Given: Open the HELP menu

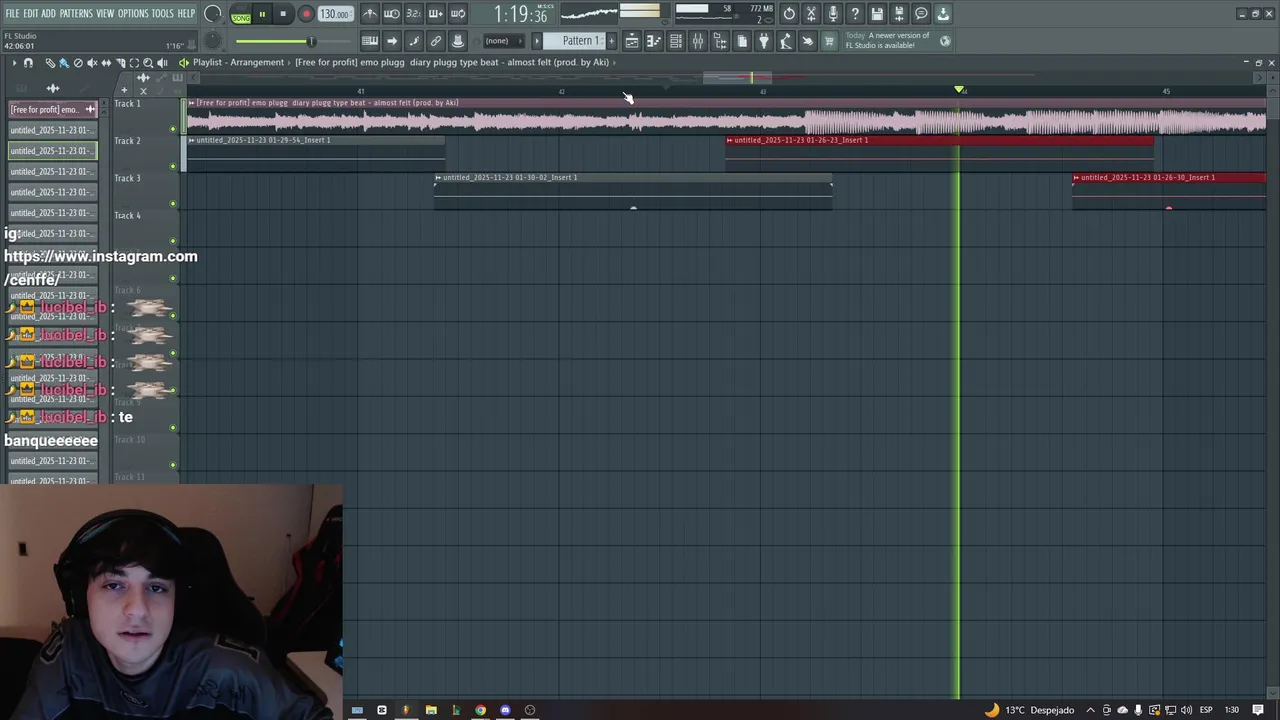Looking at the screenshot, I should coord(187,13).
